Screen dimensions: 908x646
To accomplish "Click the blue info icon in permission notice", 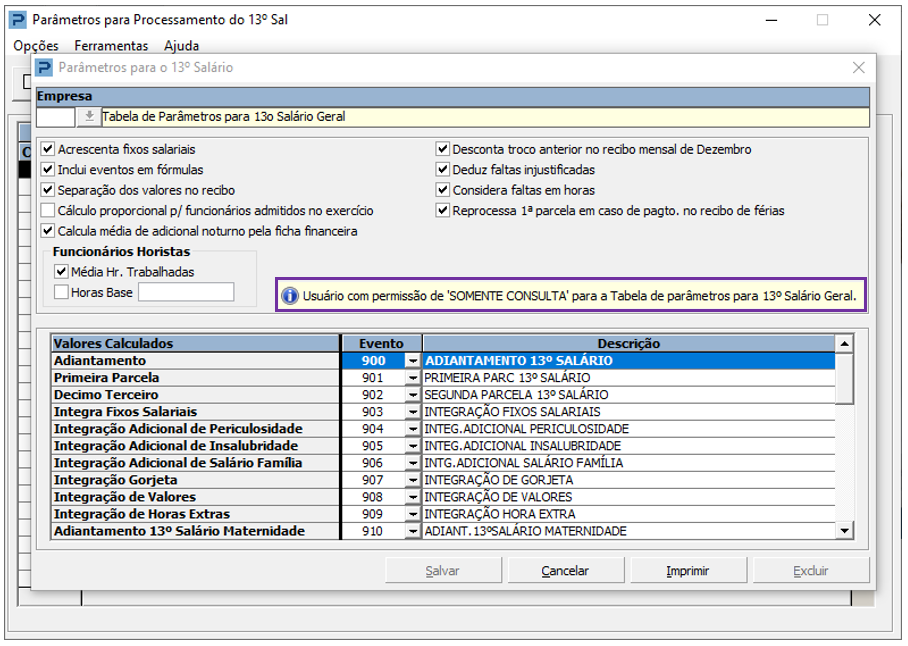I will tap(290, 296).
